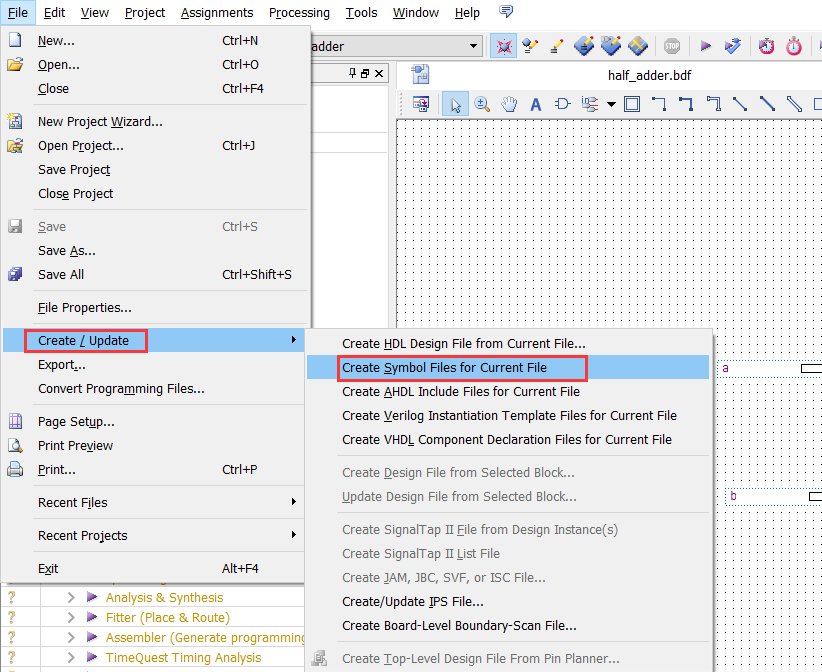Open the Chip Planner yellow grid icon
822x672 pixels.
pos(637,46)
